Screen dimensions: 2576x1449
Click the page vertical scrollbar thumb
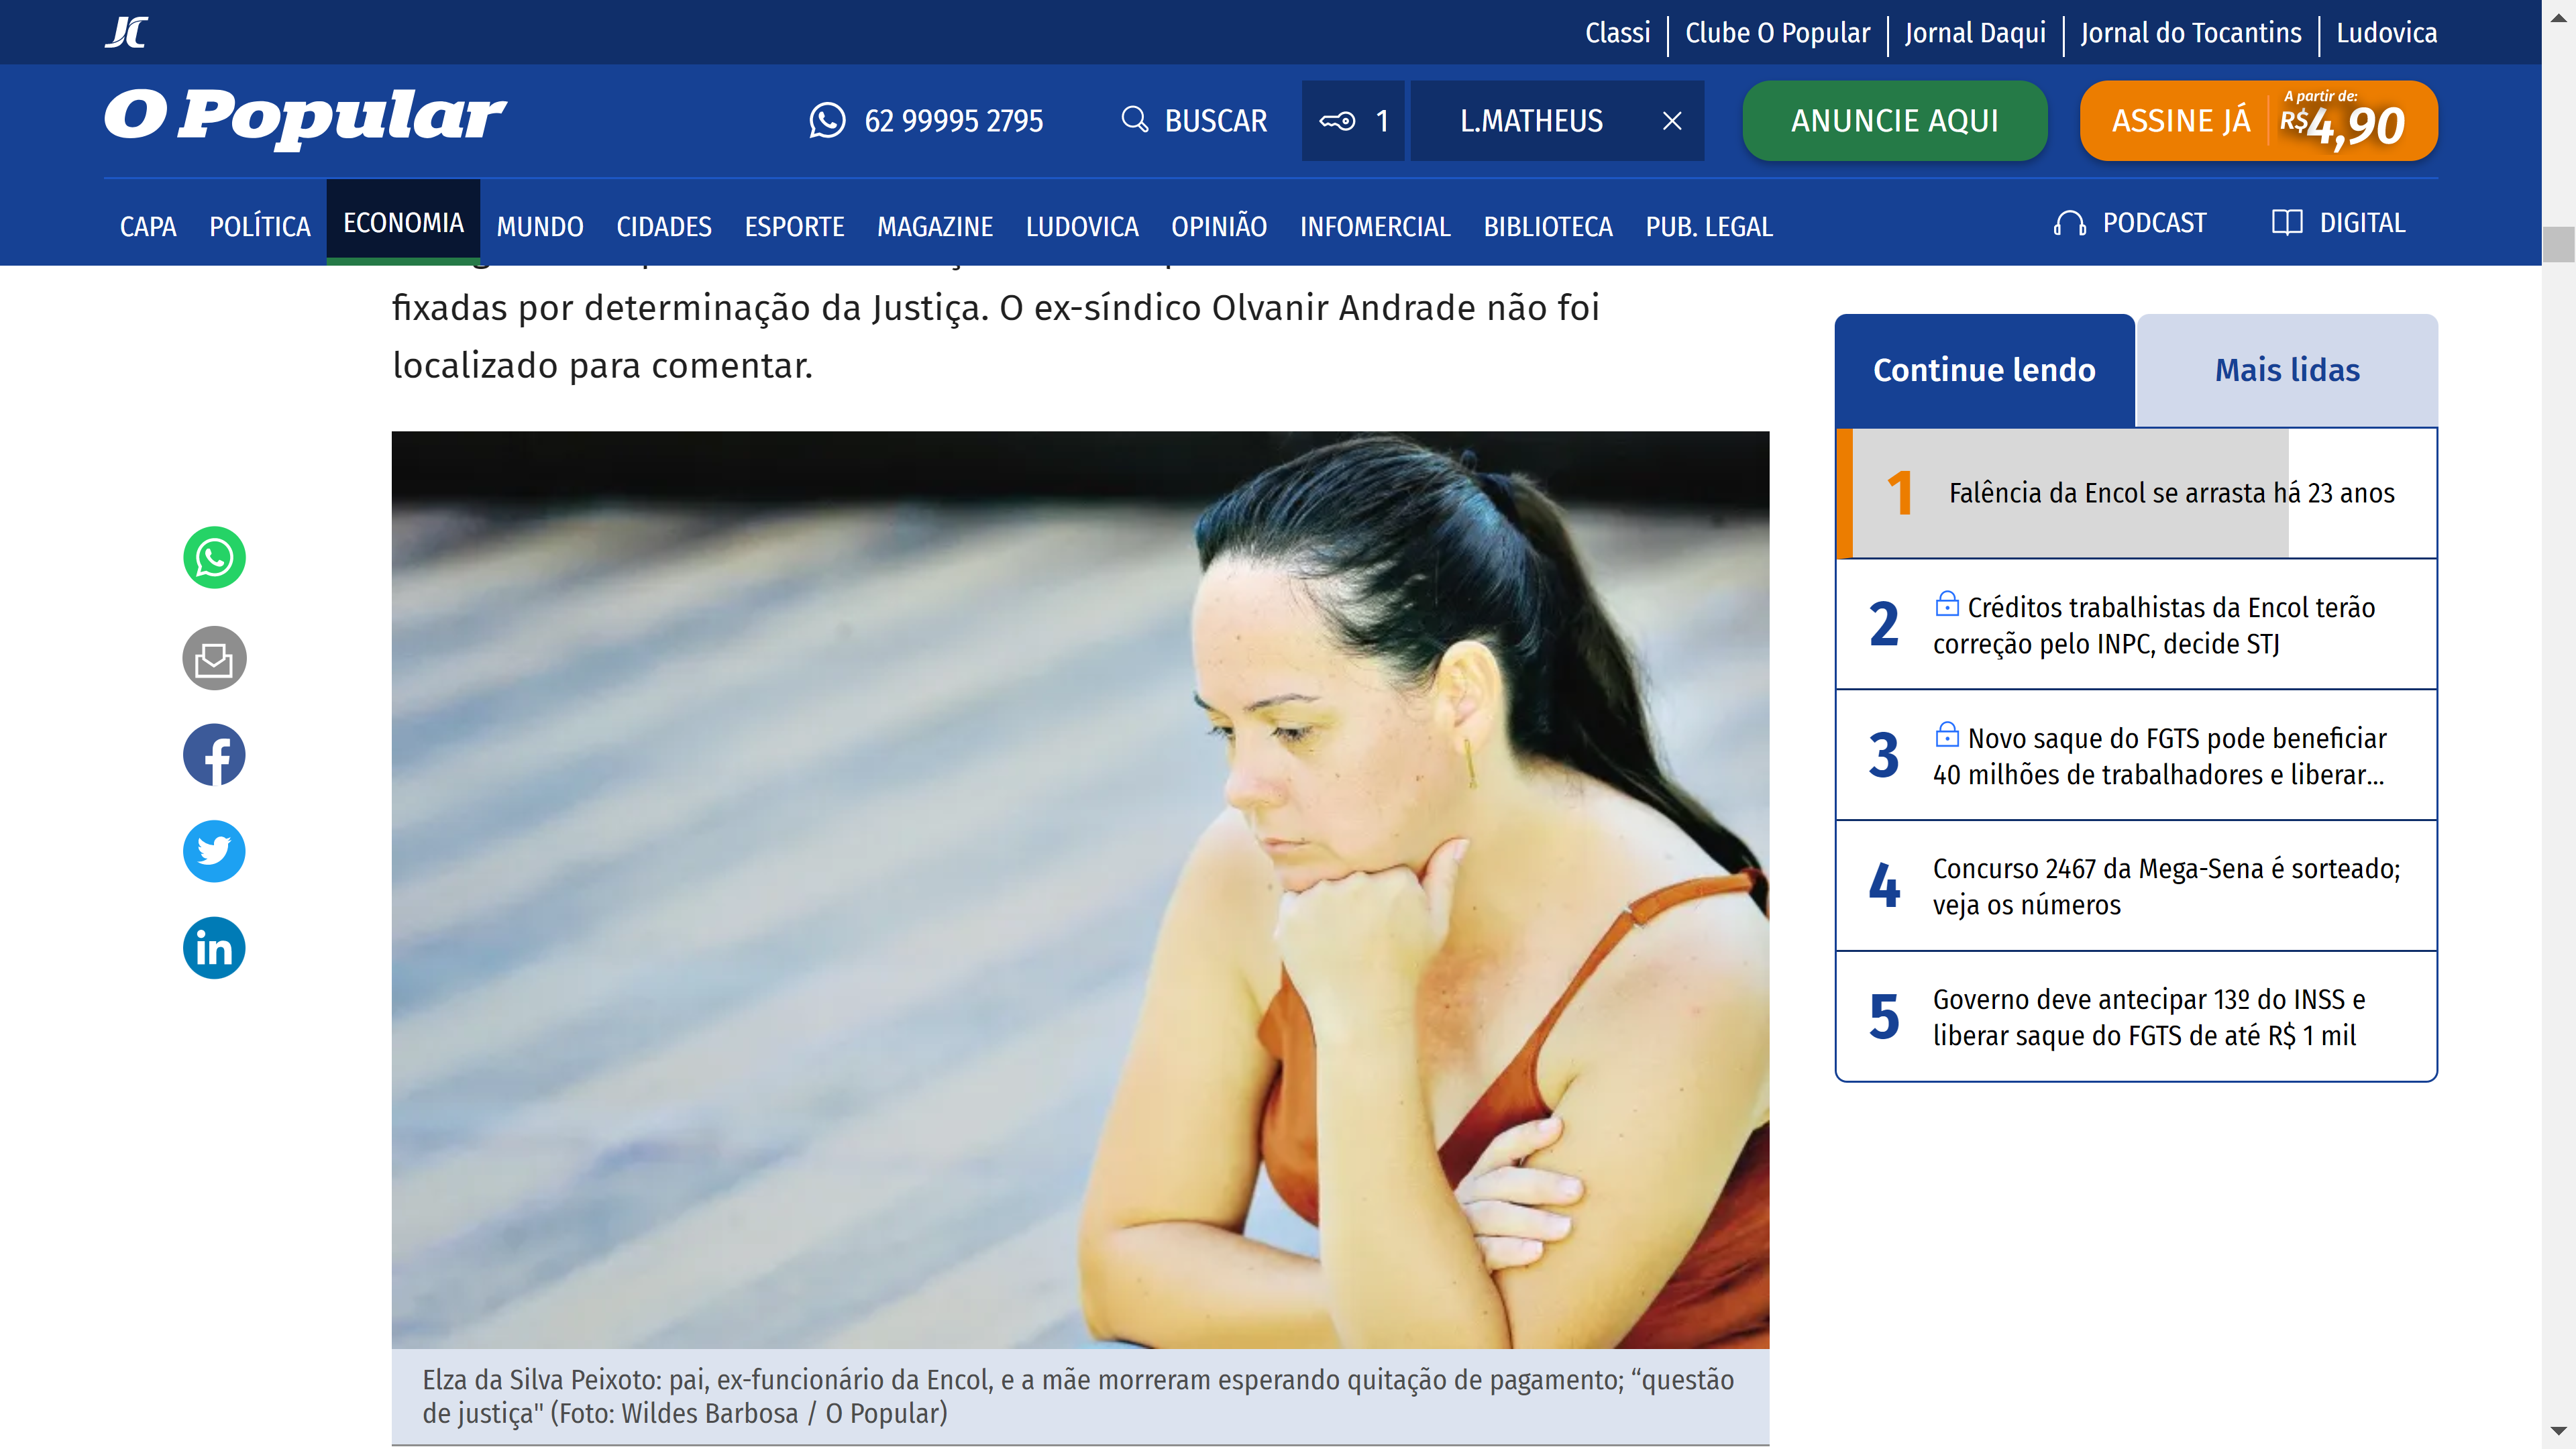(x=2558, y=243)
